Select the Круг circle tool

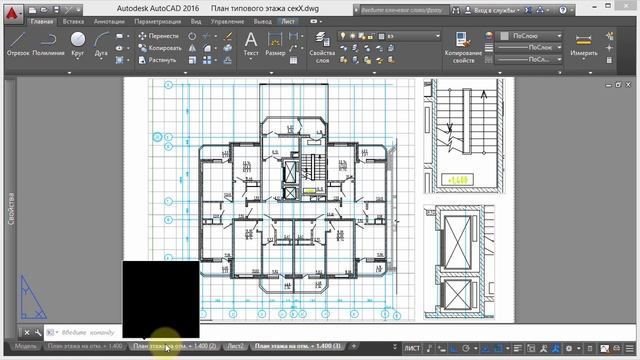pyautogui.click(x=78, y=43)
